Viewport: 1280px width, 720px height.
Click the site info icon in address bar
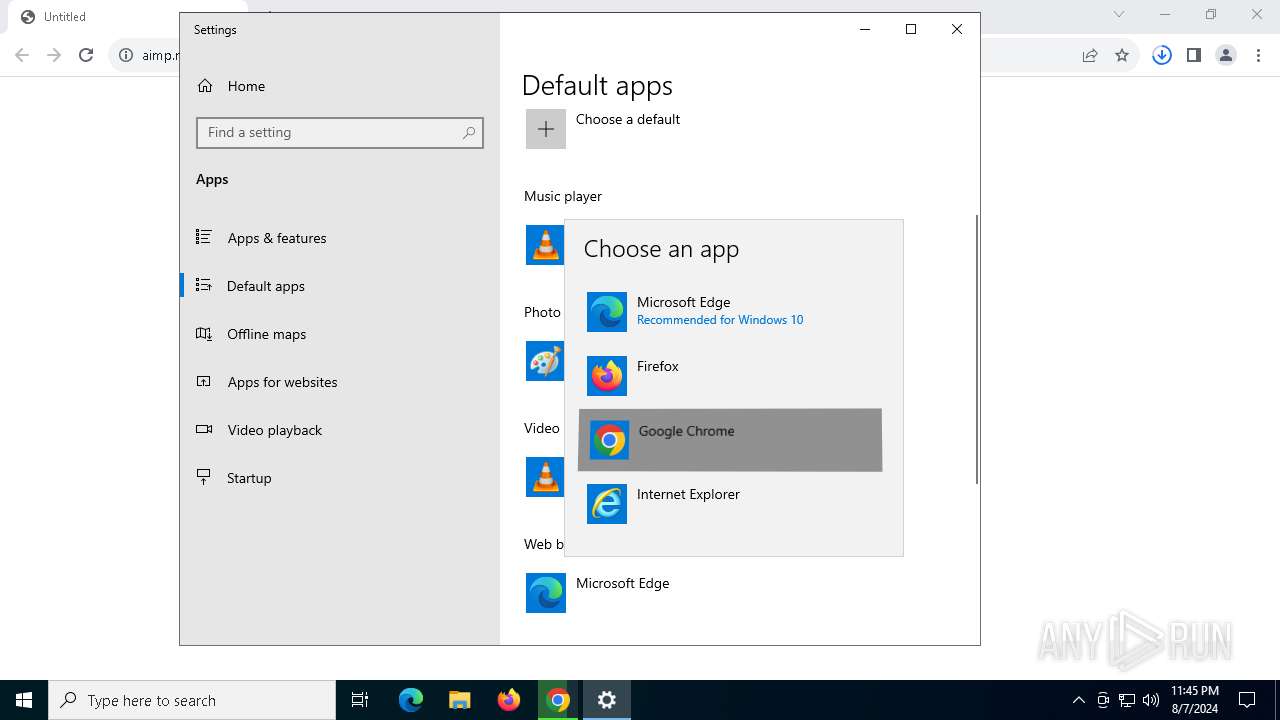point(126,56)
